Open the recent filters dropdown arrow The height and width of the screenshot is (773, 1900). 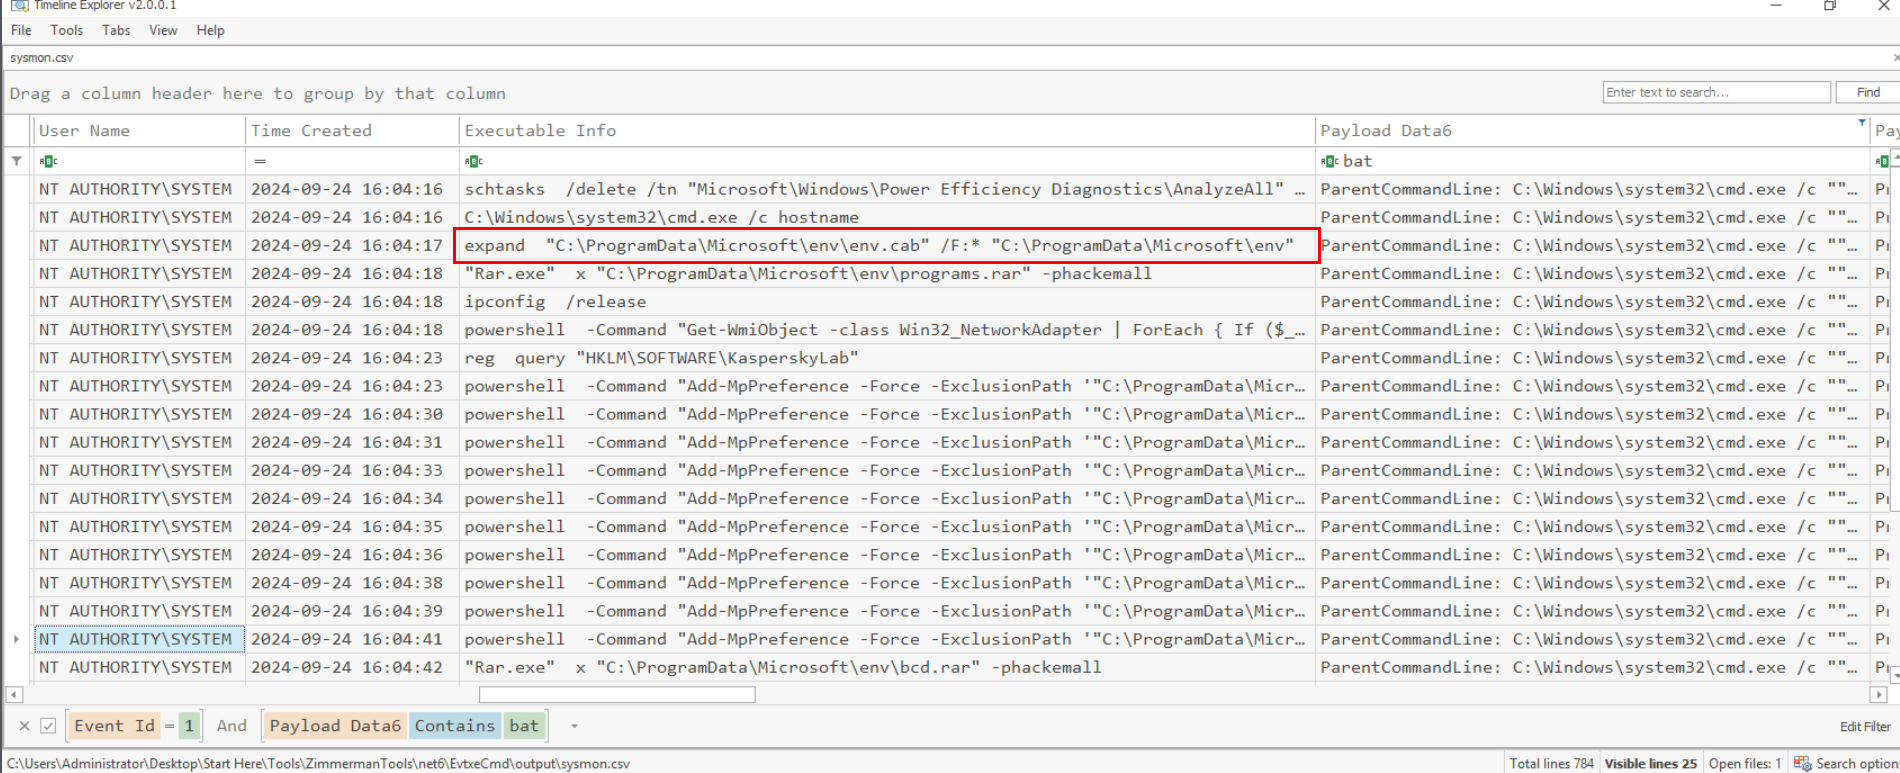[x=574, y=726]
